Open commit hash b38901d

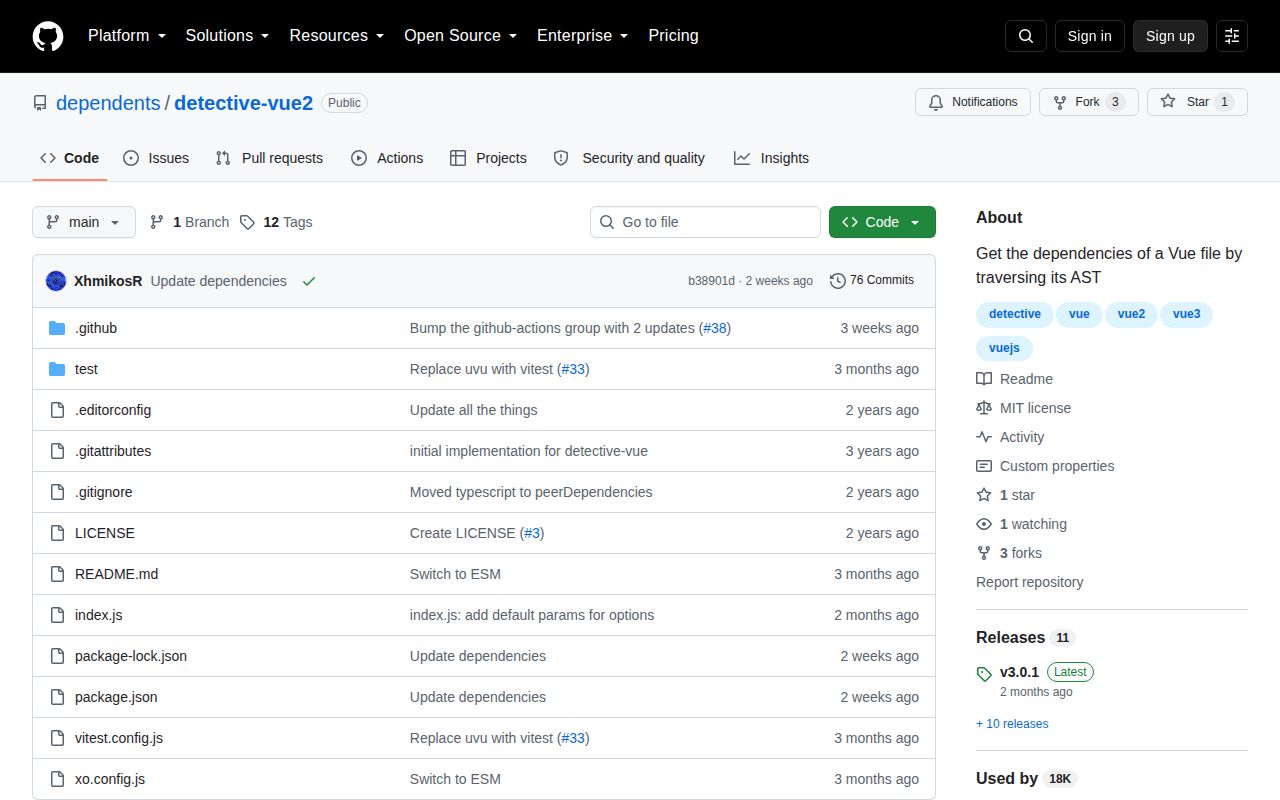711,281
